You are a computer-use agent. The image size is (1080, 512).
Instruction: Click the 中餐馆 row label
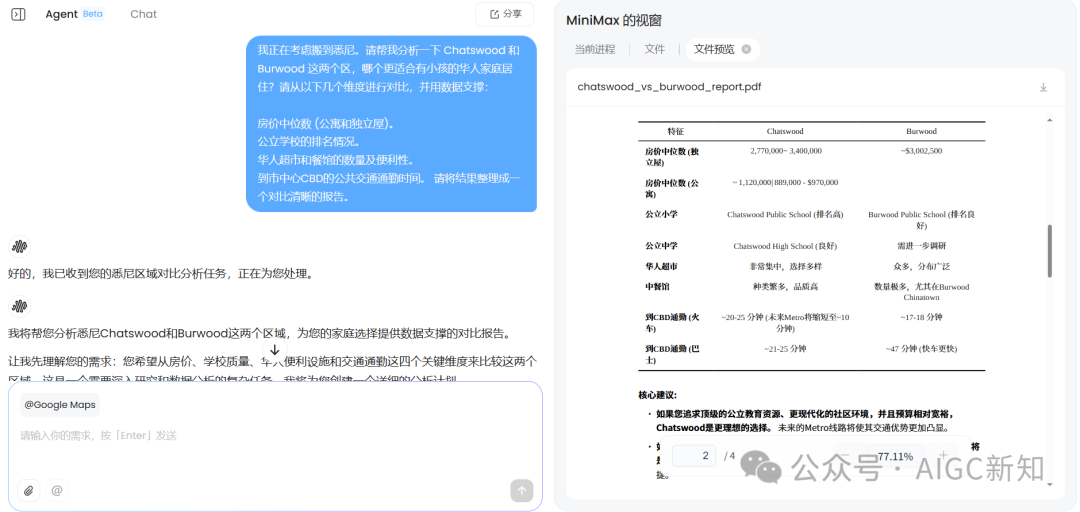pos(657,286)
